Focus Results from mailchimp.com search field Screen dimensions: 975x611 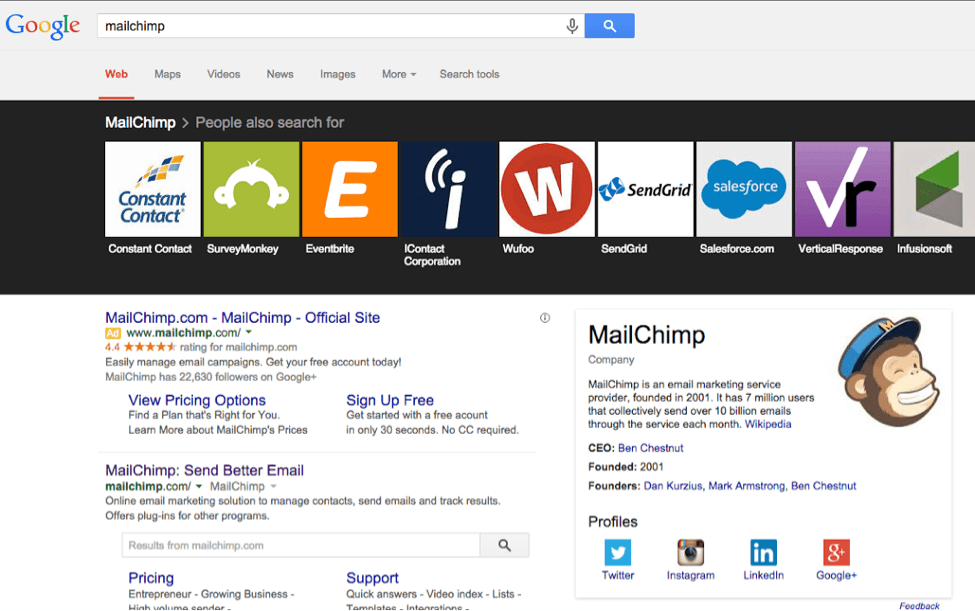[x=301, y=545]
